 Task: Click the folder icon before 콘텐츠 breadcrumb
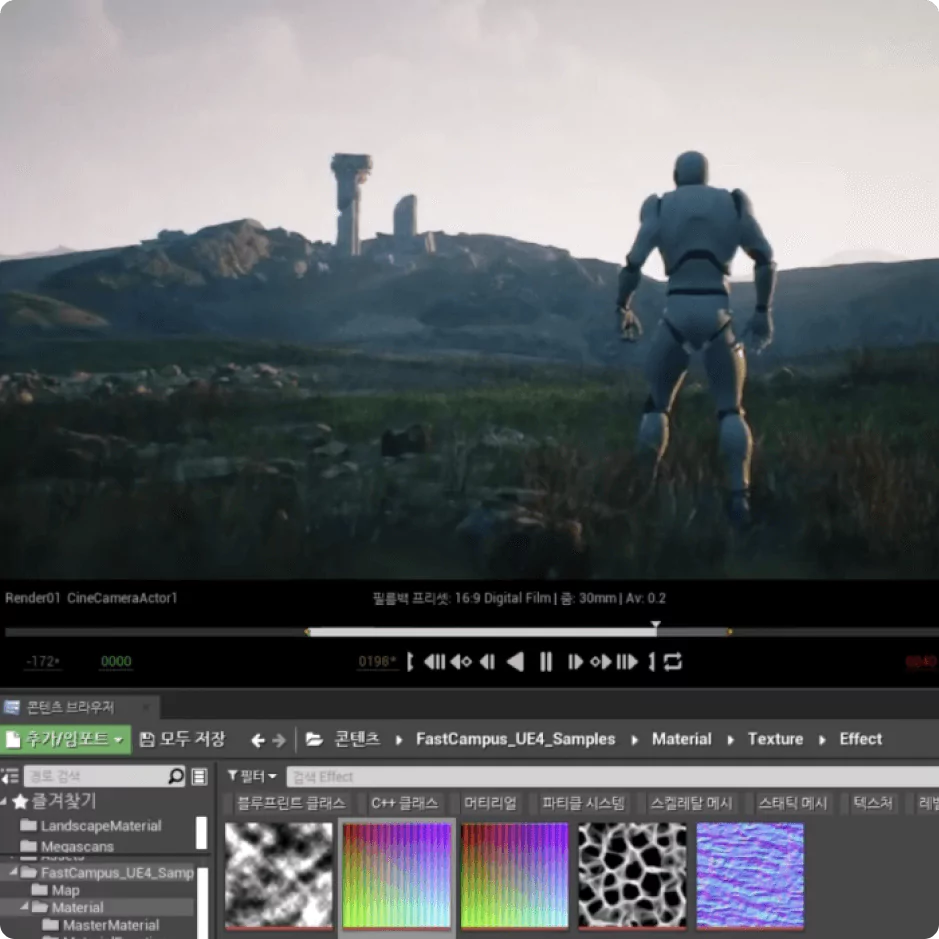314,740
